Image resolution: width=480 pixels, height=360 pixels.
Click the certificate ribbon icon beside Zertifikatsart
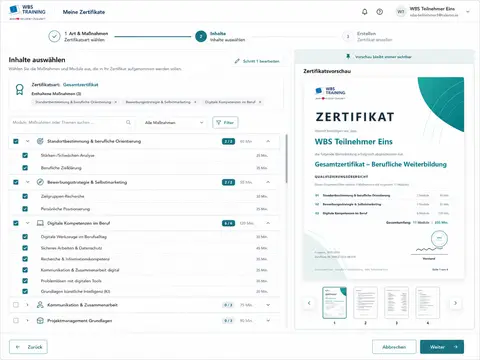pos(20,89)
